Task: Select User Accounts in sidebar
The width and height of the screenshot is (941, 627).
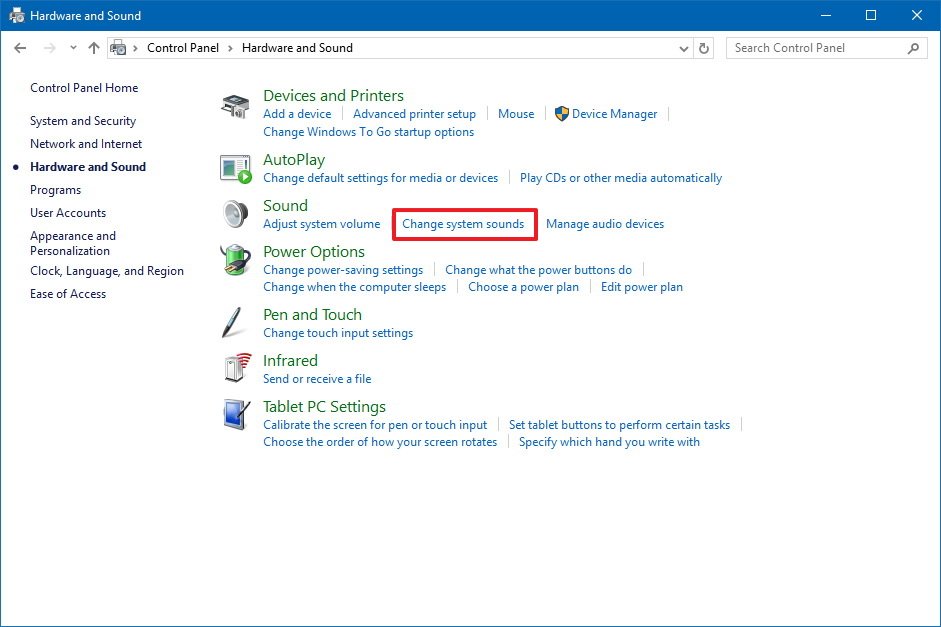Action: click(68, 212)
